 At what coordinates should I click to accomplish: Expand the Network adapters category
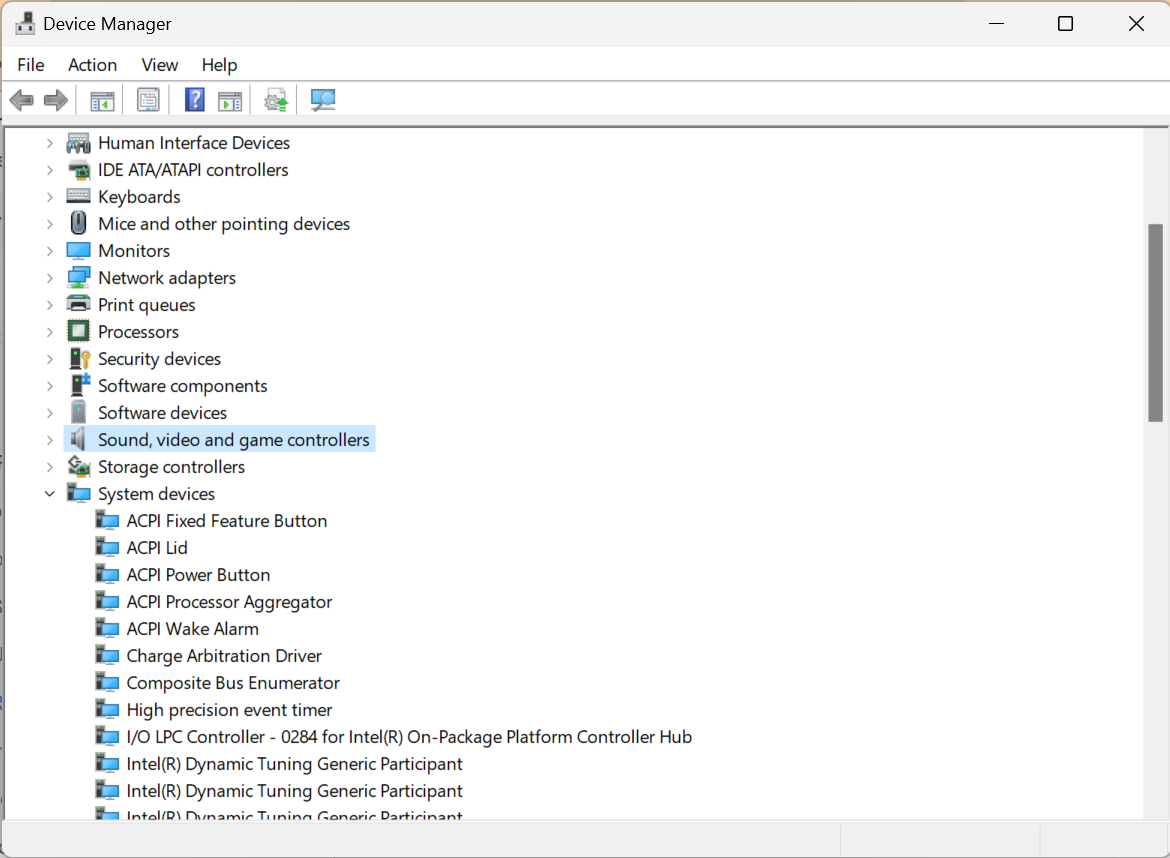(49, 277)
